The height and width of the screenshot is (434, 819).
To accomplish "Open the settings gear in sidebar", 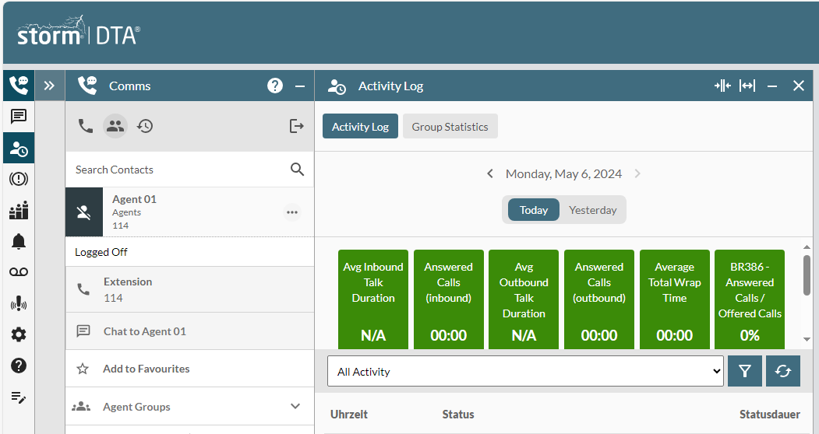I will pos(18,335).
